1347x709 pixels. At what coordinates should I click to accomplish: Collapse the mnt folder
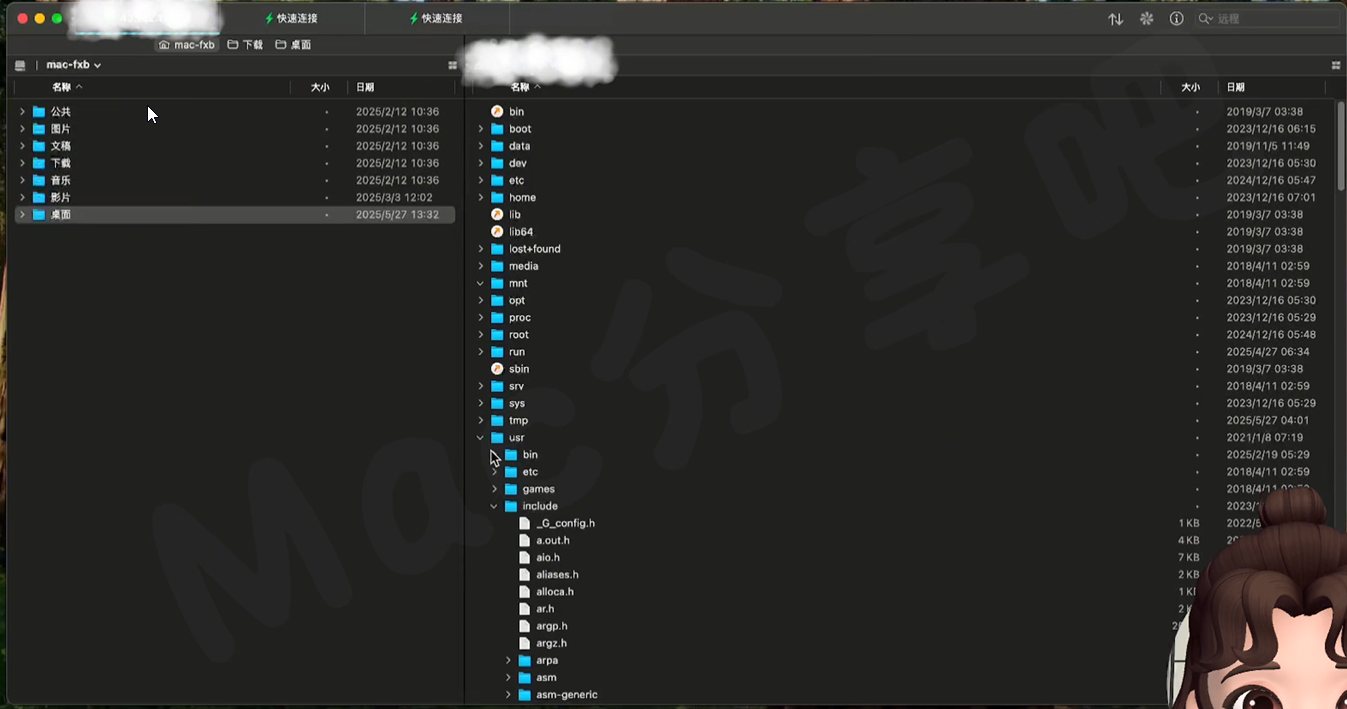[x=480, y=284]
